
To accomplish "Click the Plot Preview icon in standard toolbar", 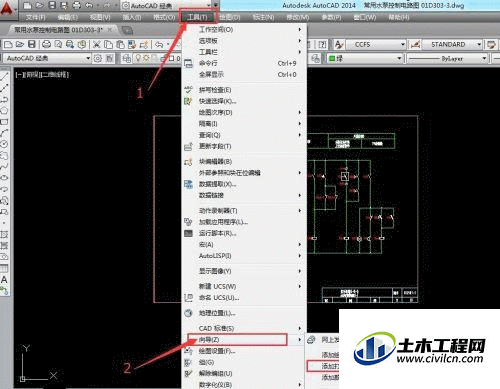I will (58, 44).
